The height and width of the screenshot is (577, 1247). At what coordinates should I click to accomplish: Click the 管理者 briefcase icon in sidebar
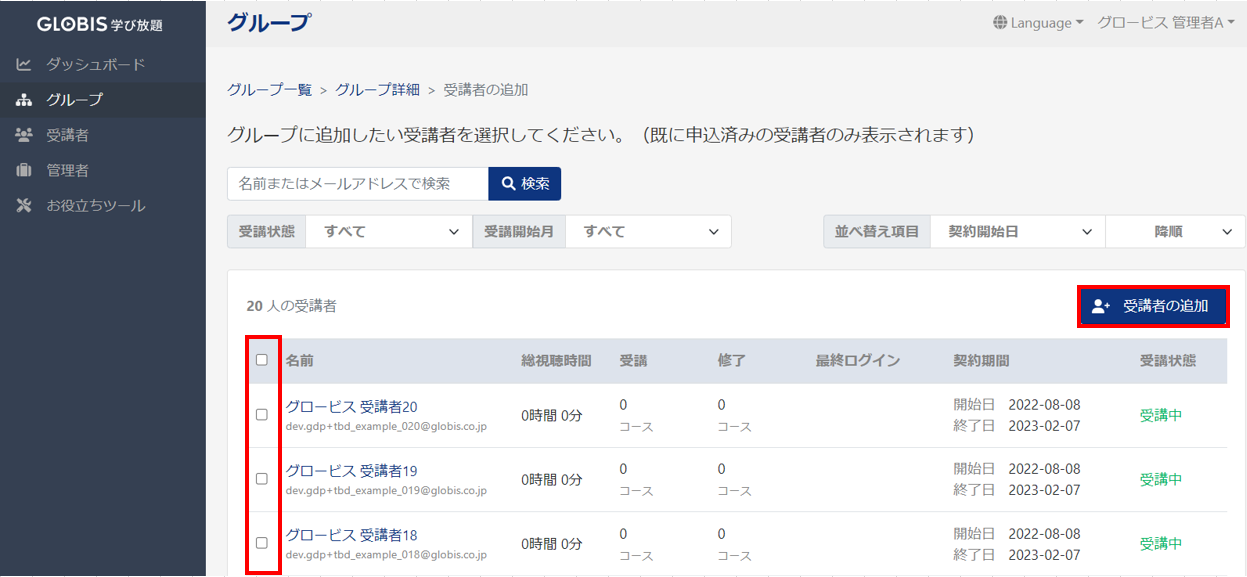[x=24, y=171]
